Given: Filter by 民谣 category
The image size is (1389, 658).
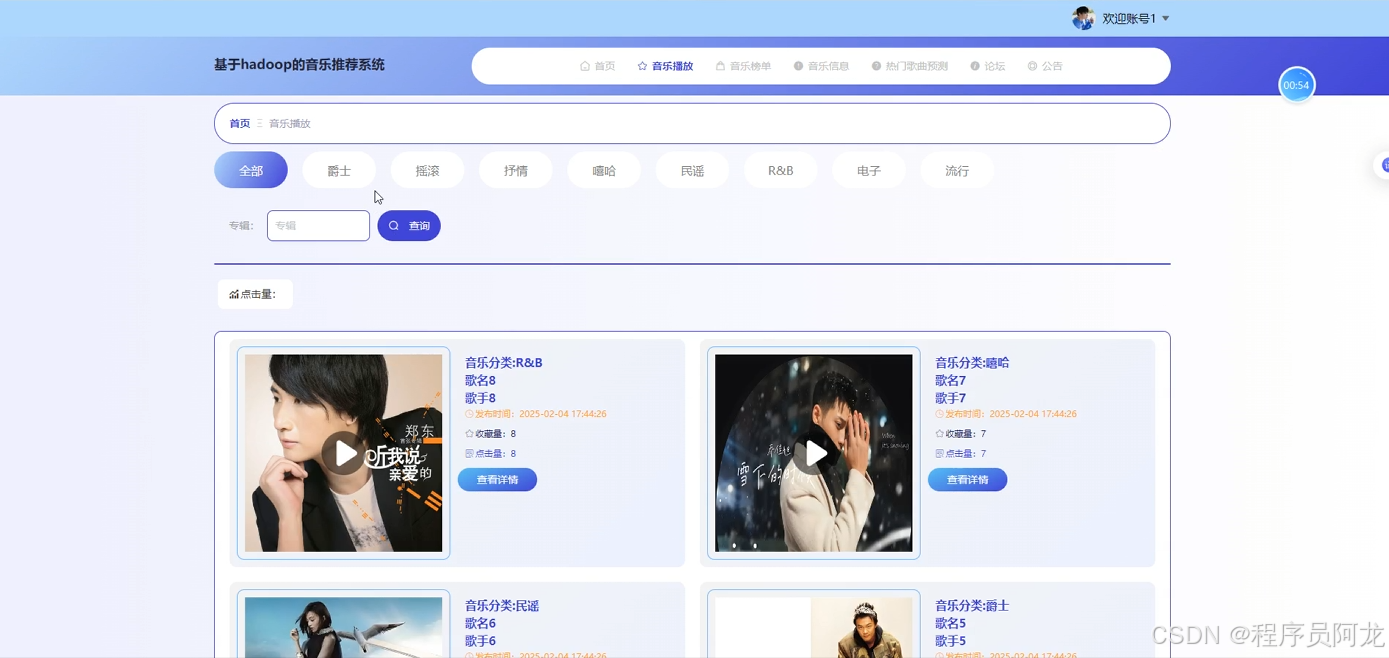Looking at the screenshot, I should coord(692,170).
